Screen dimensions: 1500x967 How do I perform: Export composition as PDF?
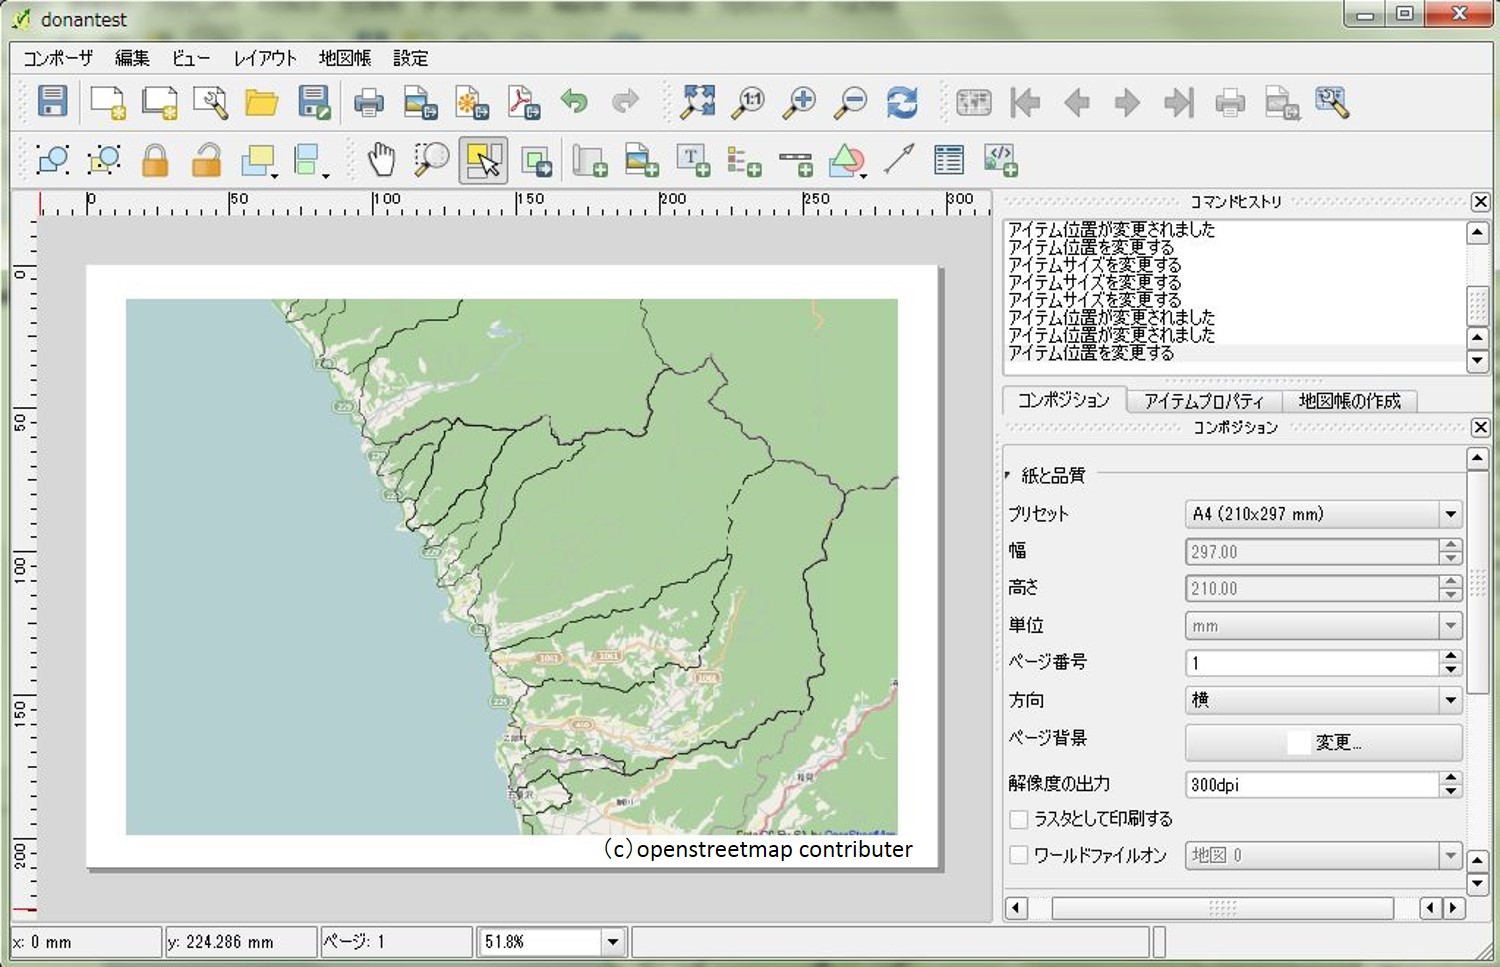tap(524, 102)
